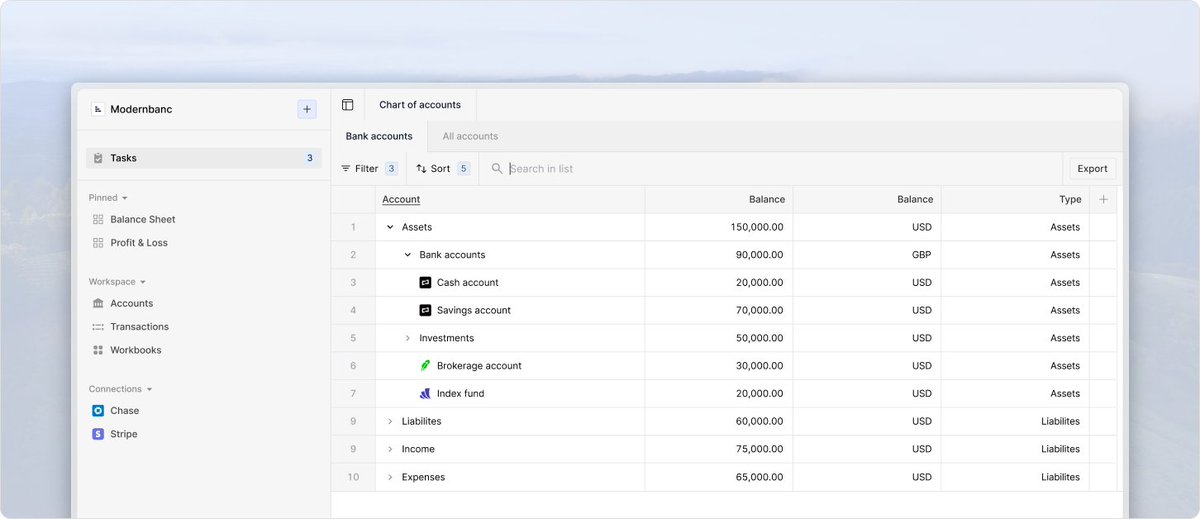Click the Stripe connection icon
1200x519 pixels.
click(98, 434)
